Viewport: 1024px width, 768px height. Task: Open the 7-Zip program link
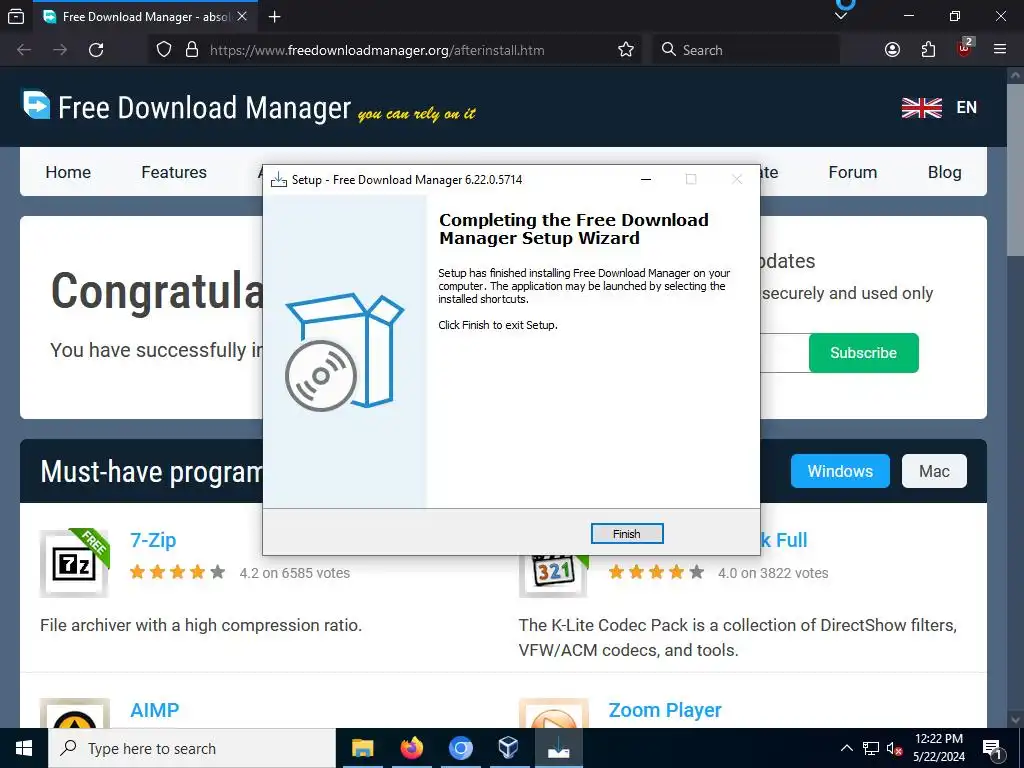(153, 540)
